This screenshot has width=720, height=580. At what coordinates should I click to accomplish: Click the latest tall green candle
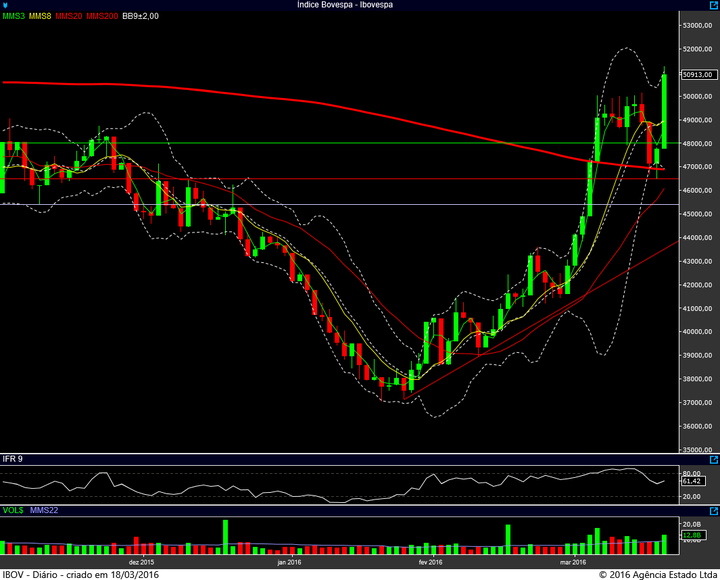pos(664,111)
